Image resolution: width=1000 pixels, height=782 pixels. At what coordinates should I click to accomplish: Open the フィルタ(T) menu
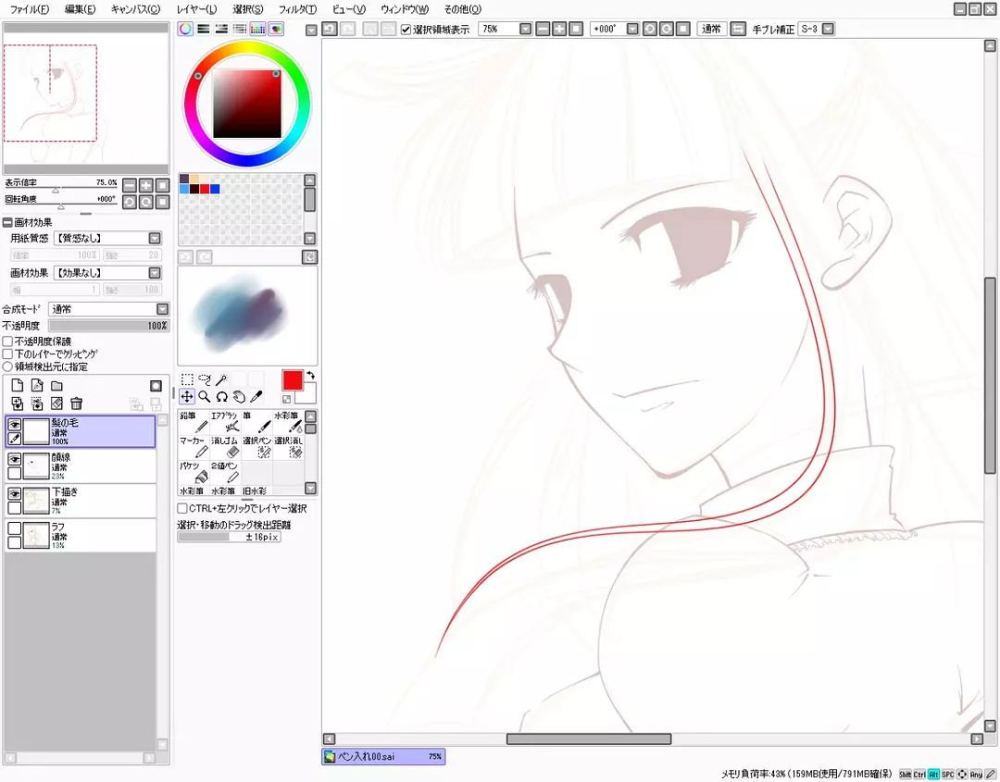tap(297, 10)
